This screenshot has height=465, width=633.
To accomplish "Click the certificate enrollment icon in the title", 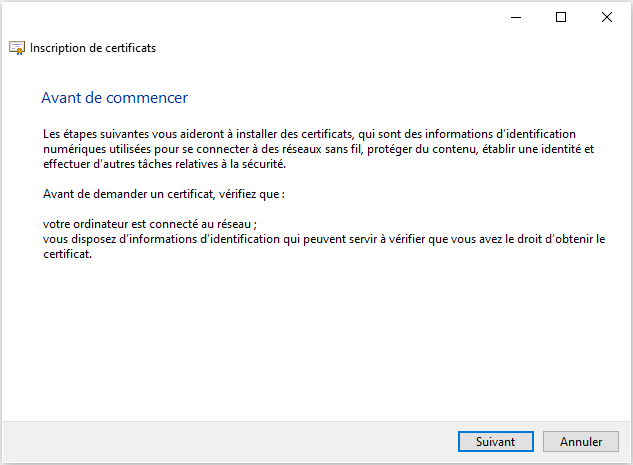I will (17, 48).
